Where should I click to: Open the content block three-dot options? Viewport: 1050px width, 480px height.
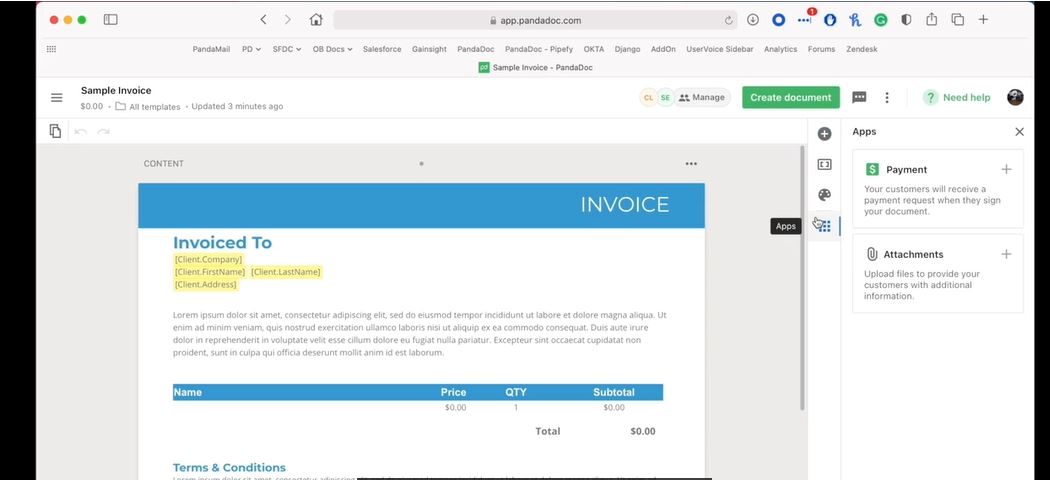click(x=691, y=164)
